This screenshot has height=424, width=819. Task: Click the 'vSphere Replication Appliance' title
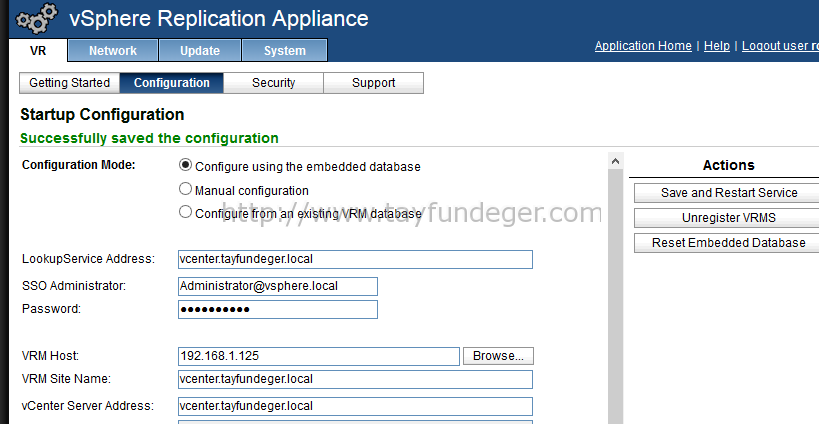[x=219, y=18]
